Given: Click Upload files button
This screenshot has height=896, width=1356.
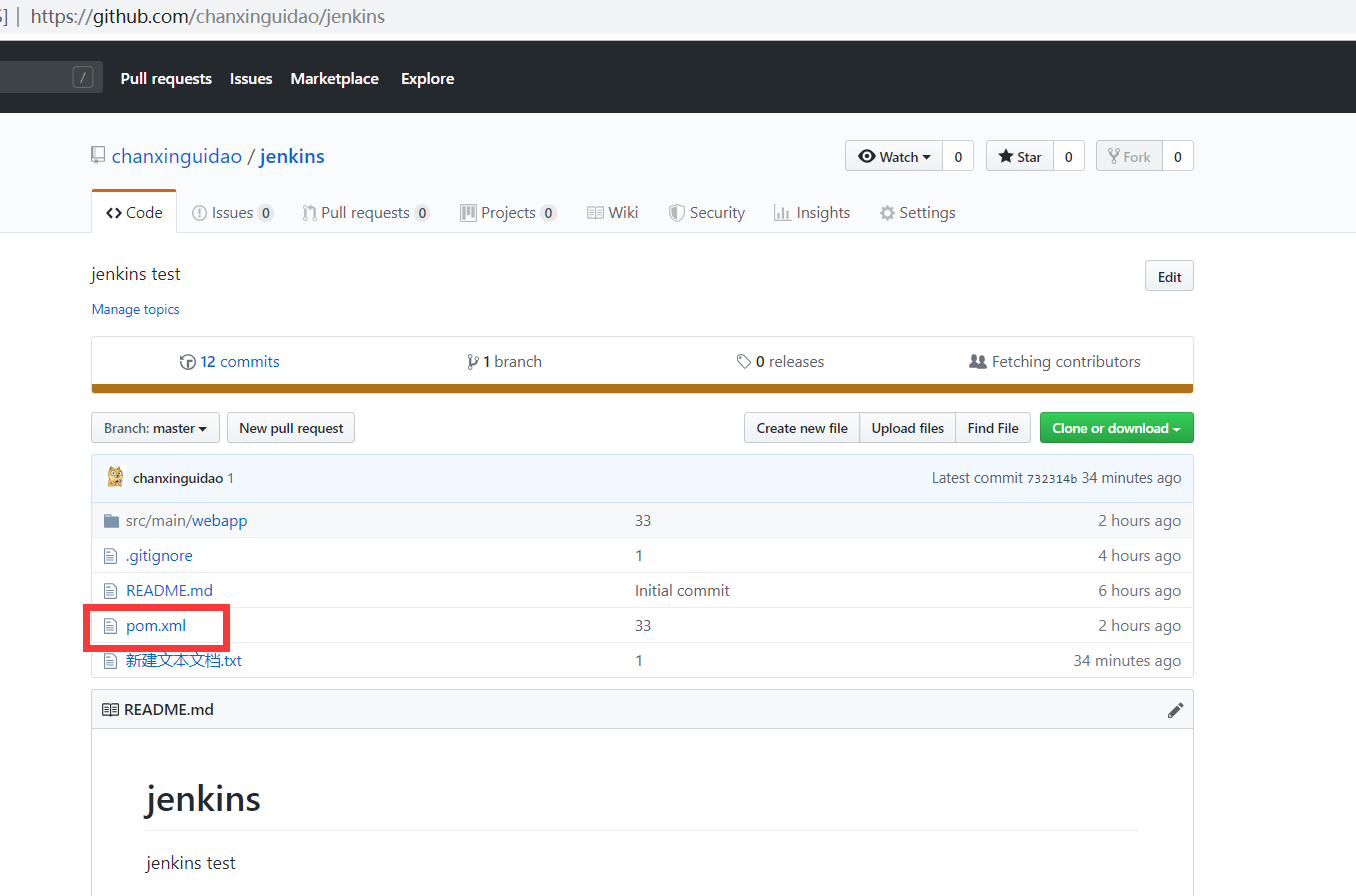Looking at the screenshot, I should (907, 428).
